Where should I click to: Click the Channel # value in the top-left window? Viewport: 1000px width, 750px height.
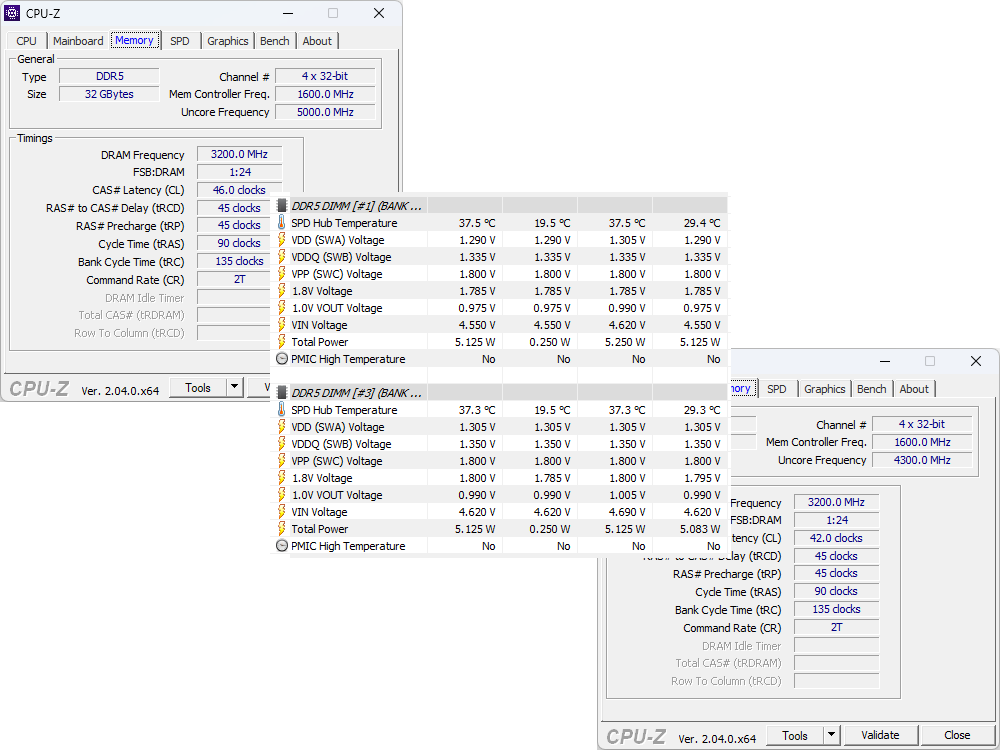(x=325, y=76)
